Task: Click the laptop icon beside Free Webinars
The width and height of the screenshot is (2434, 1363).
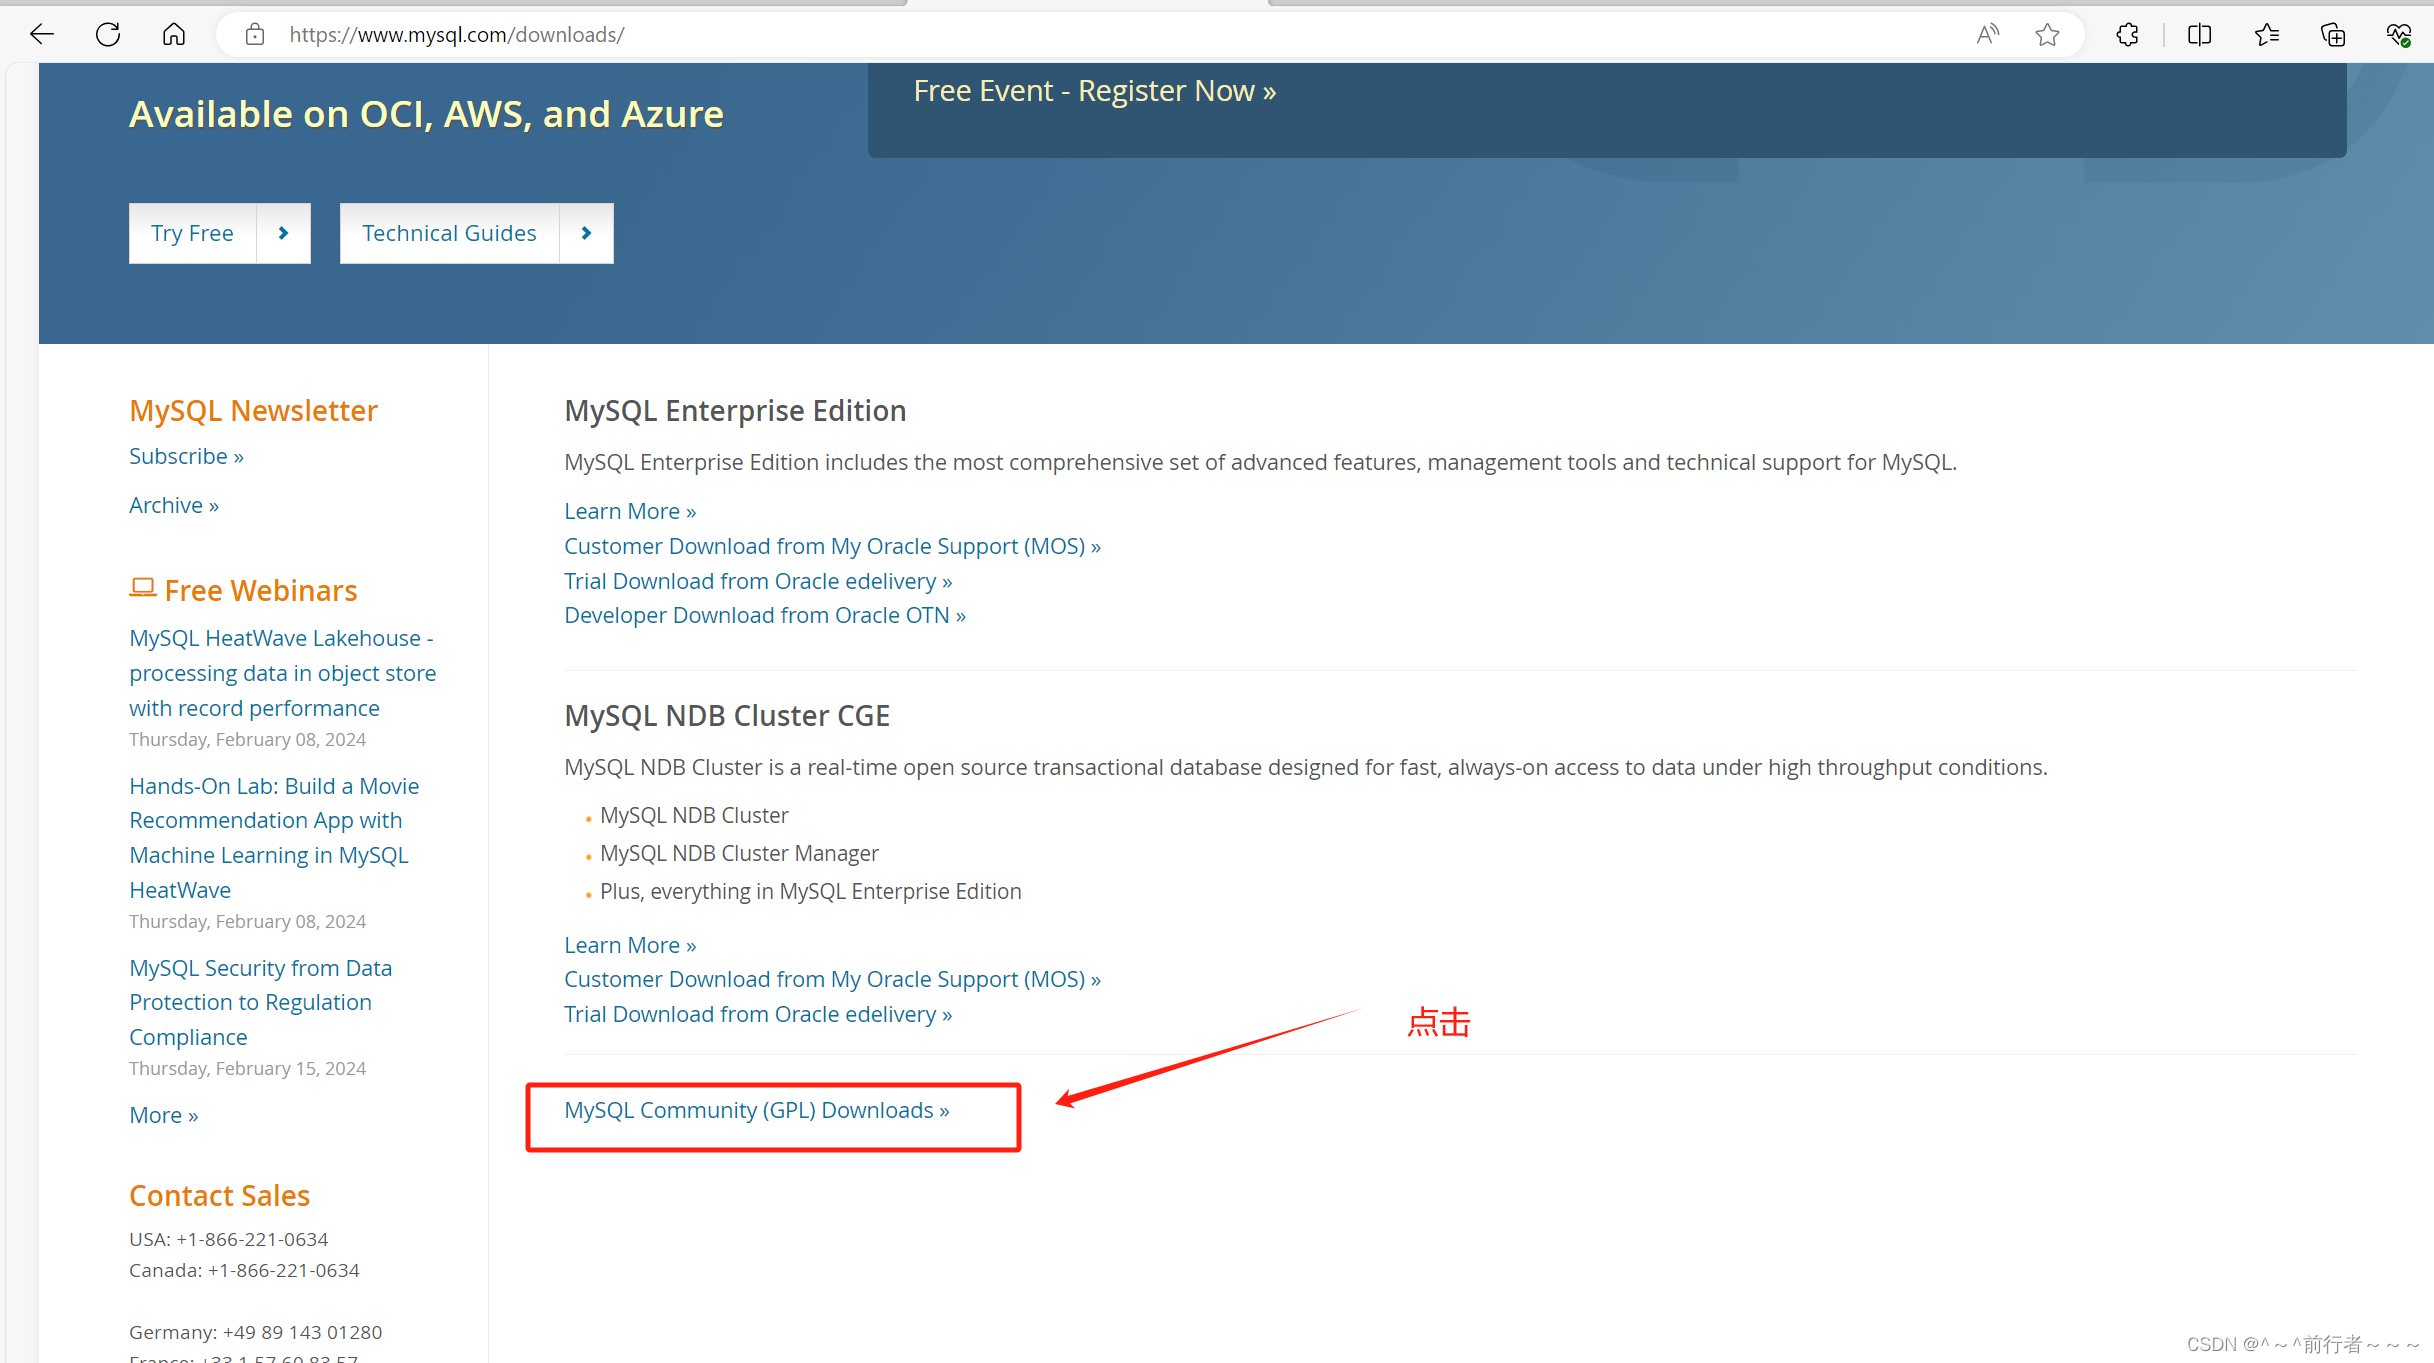Action: [143, 588]
